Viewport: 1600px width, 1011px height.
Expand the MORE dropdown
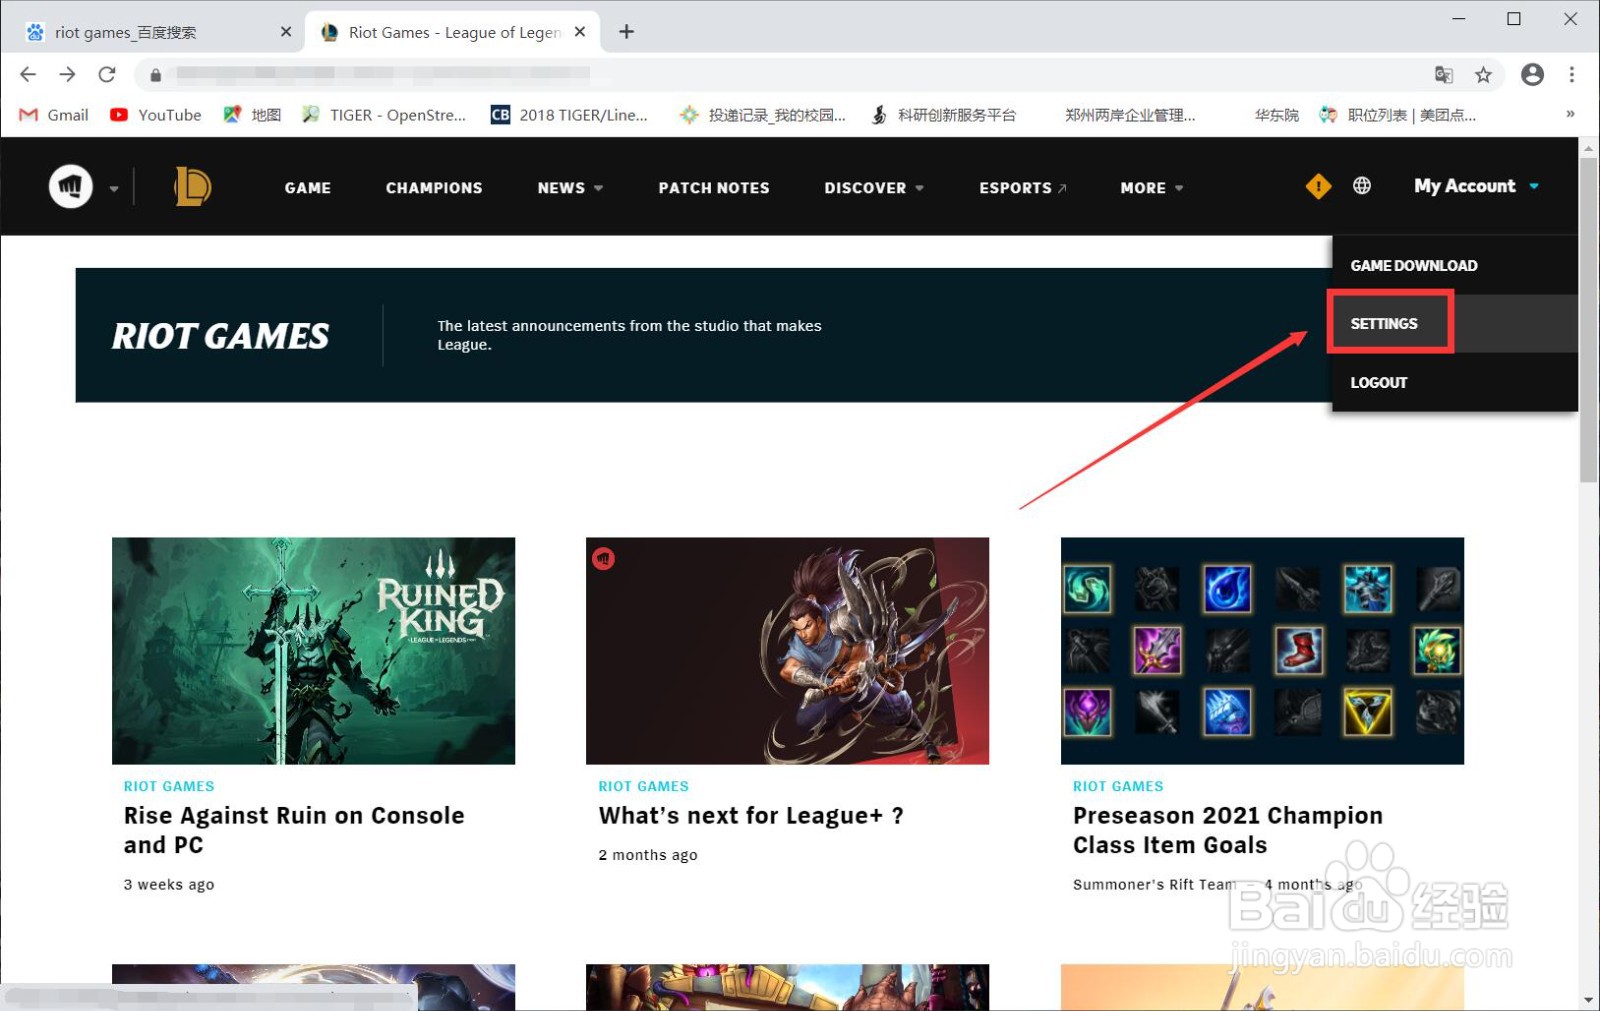point(1152,188)
